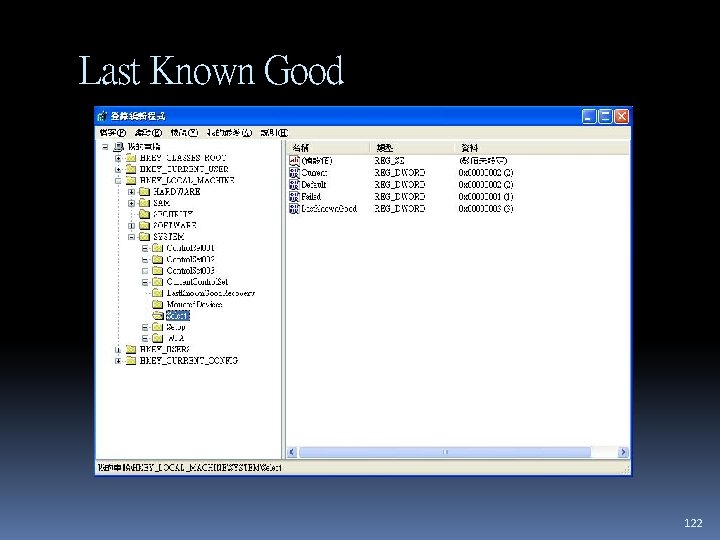This screenshot has width=720, height=540.
Task: Click the Failed row data 0x00000001 (1)
Action: pos(486,197)
